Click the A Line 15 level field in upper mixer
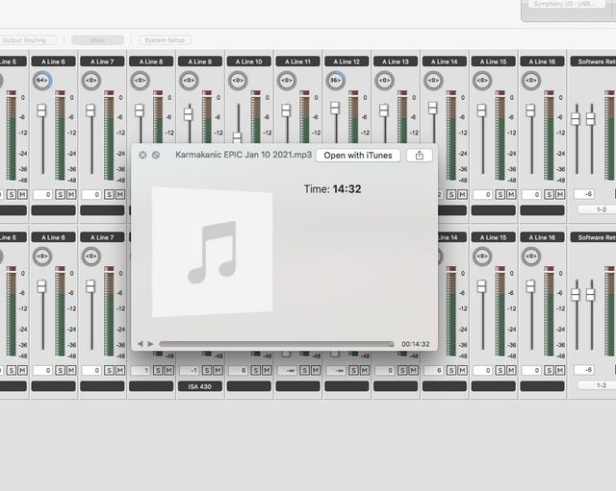Viewport: 616px width, 491px height. tap(483, 194)
